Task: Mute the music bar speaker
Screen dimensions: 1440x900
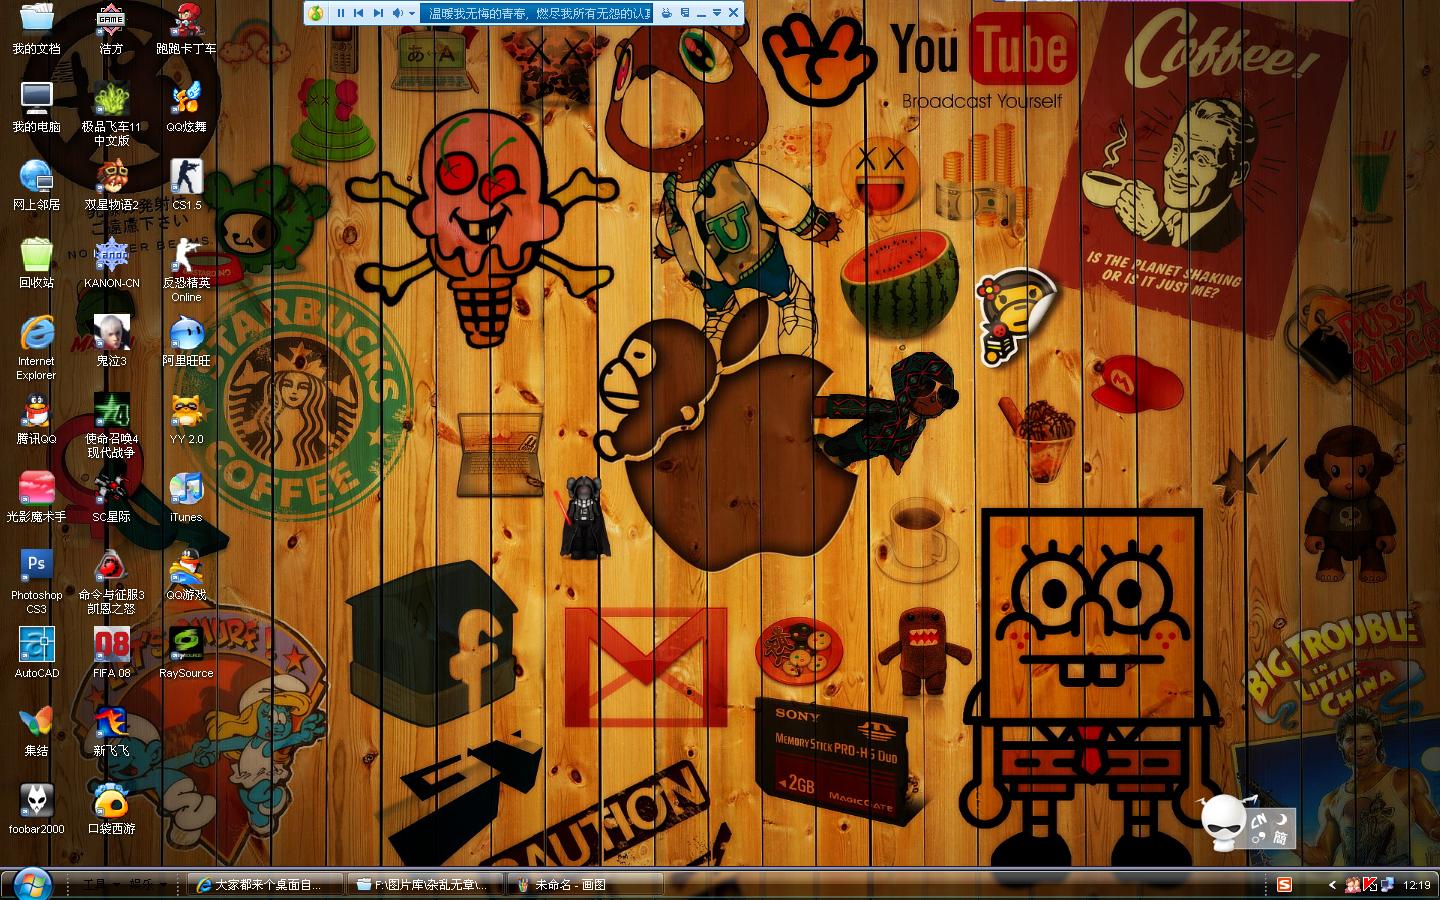Action: pos(398,13)
